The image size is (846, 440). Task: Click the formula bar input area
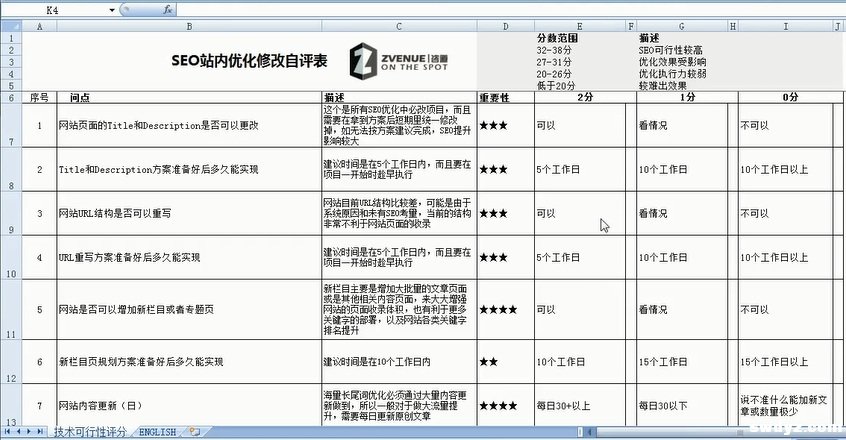coord(500,9)
